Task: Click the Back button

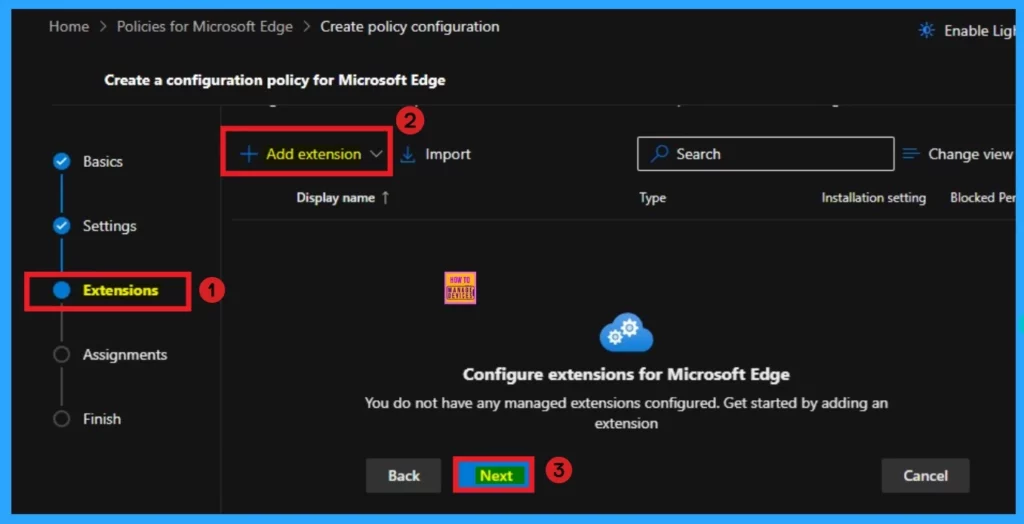Action: [x=404, y=476]
